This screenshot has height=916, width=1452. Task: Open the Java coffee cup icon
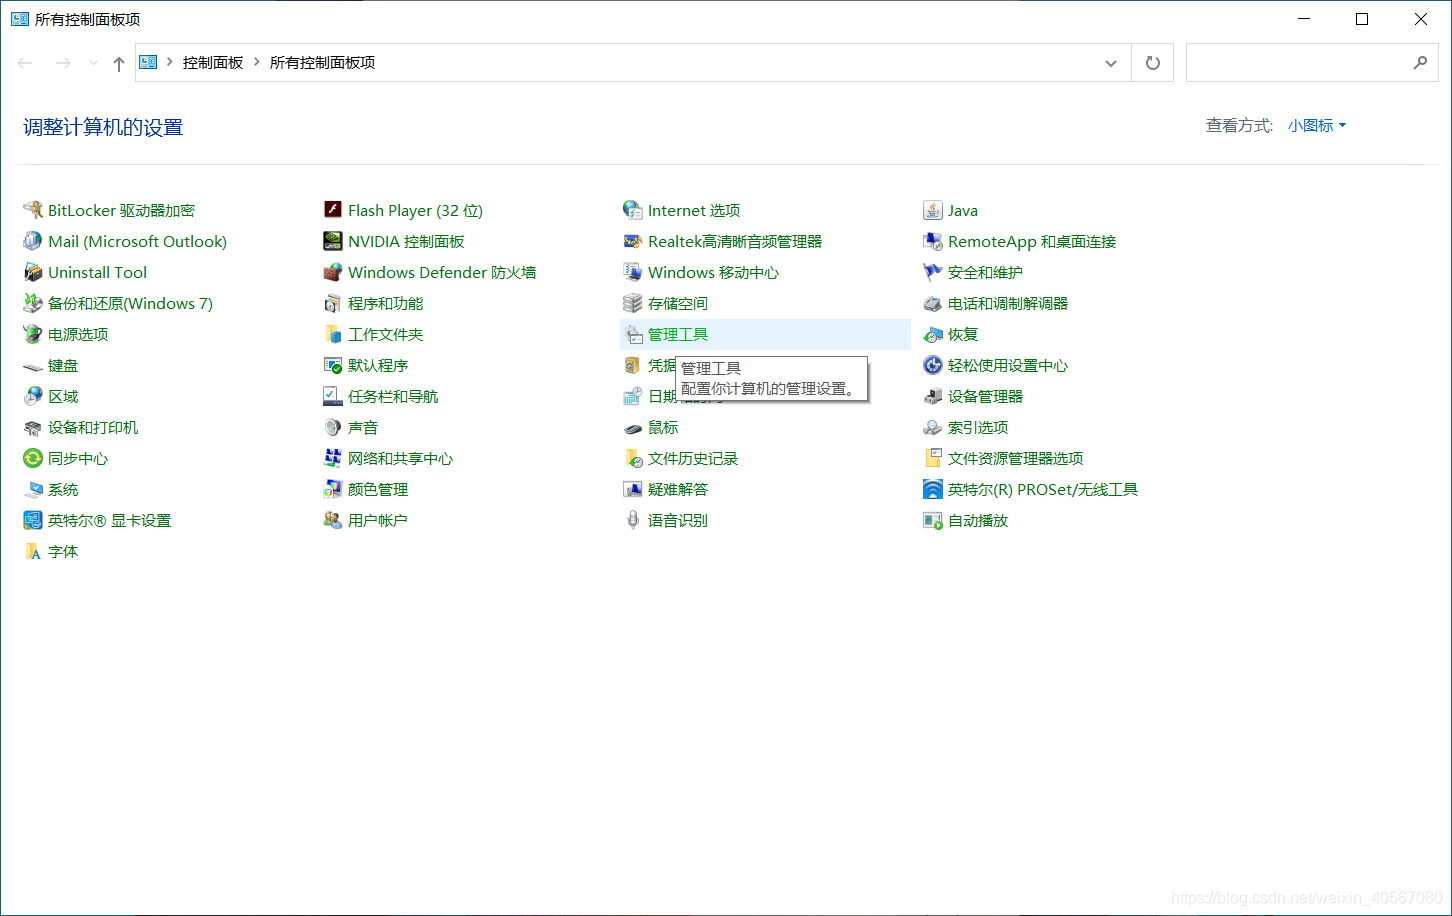tap(933, 210)
